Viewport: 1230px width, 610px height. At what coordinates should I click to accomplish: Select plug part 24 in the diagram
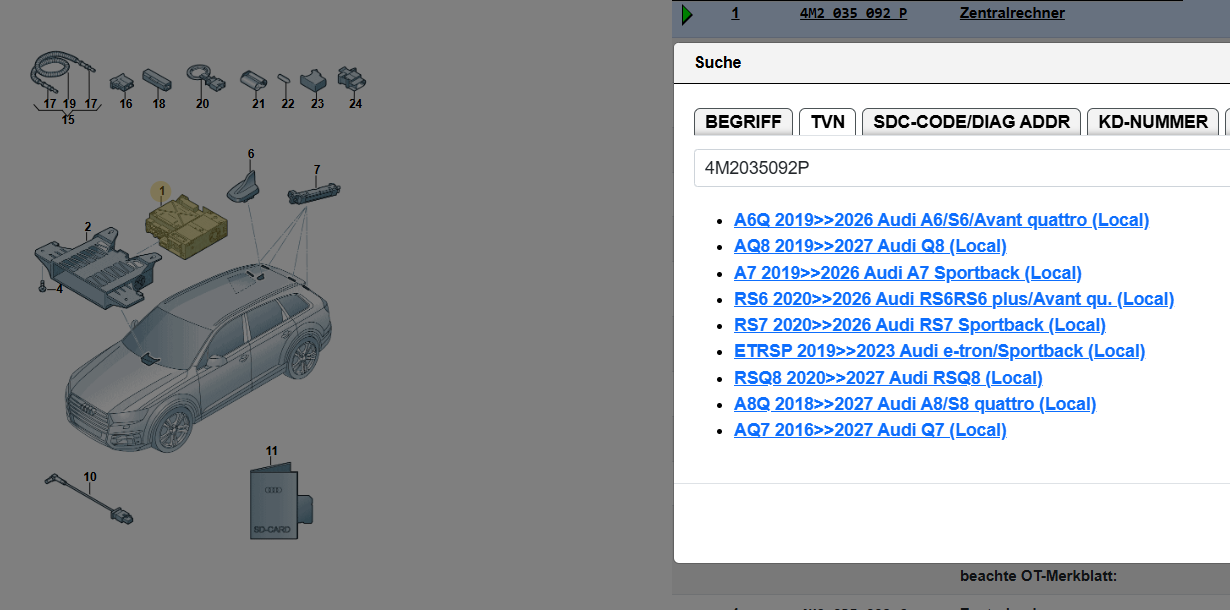351,78
